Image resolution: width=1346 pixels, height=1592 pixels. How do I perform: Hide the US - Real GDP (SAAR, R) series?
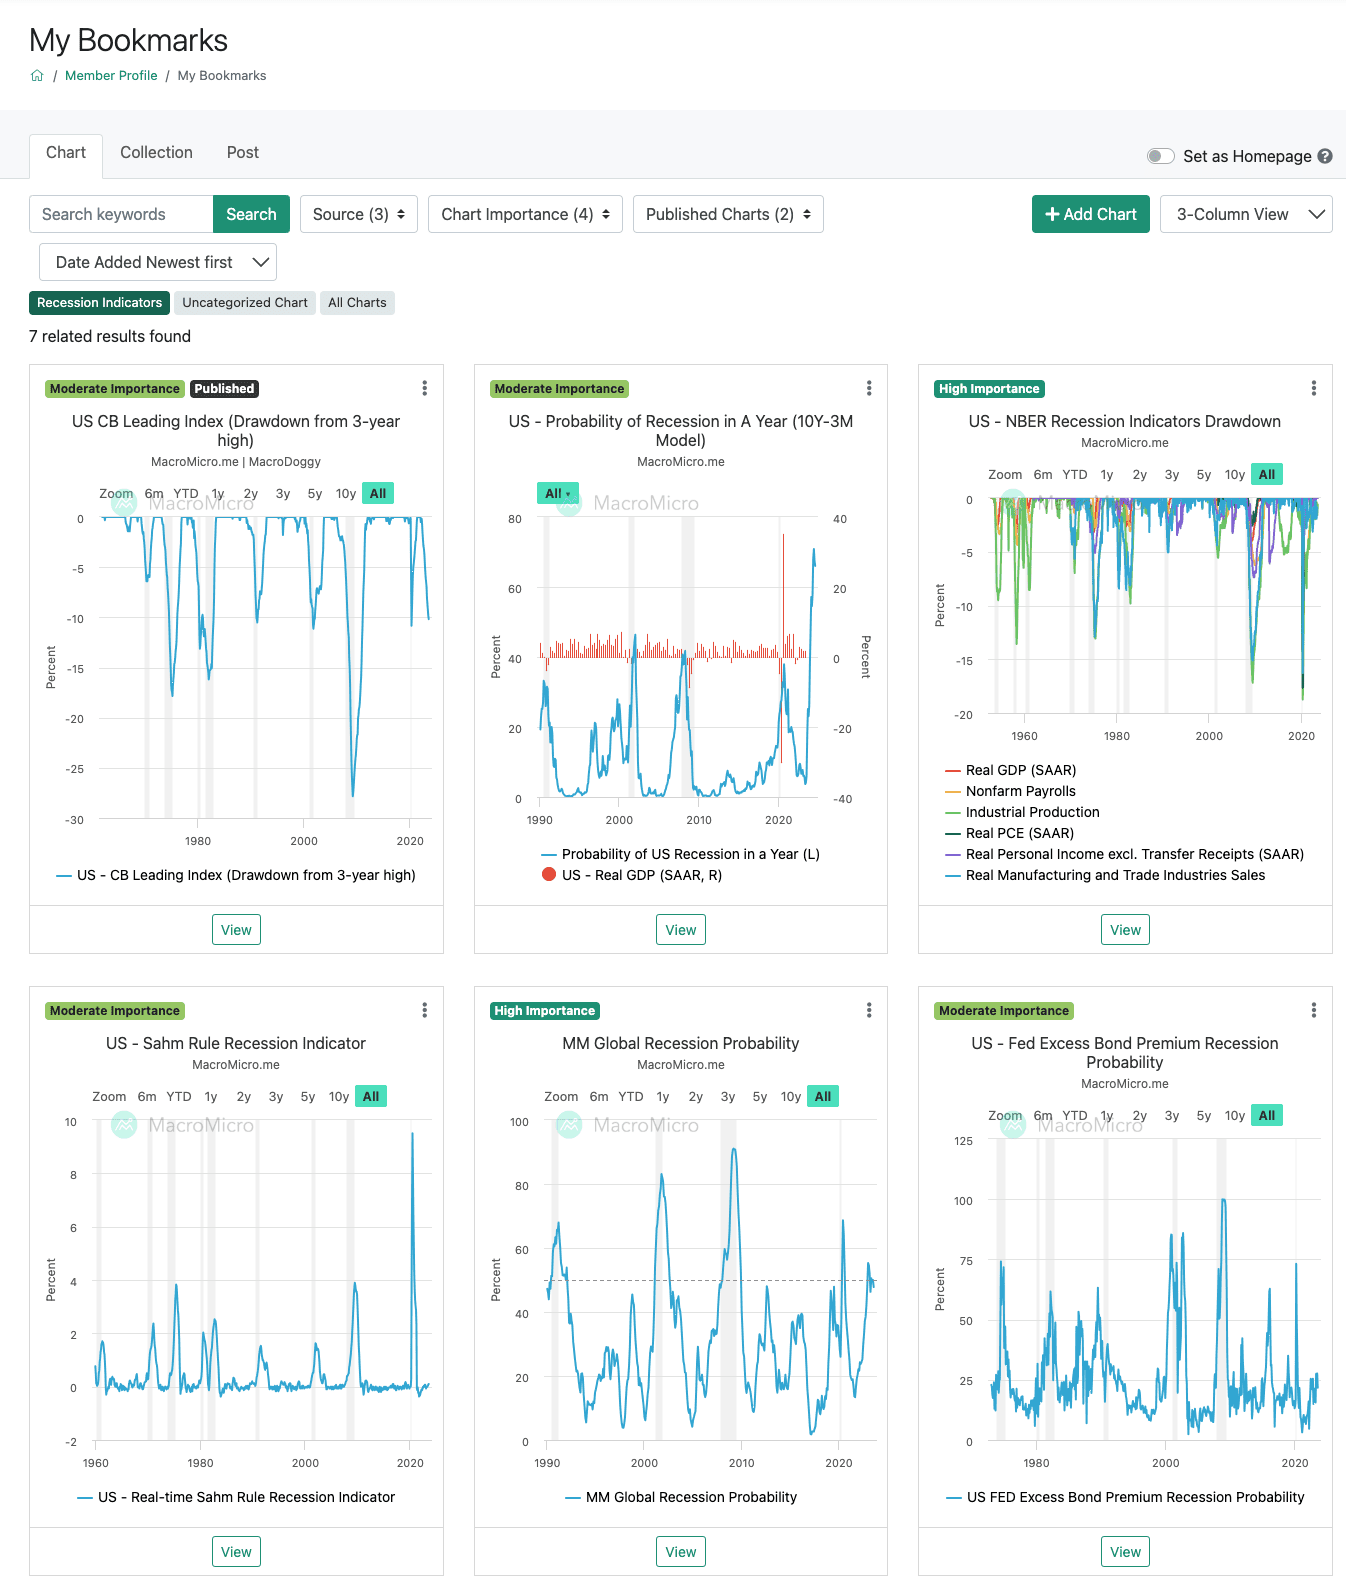point(641,875)
